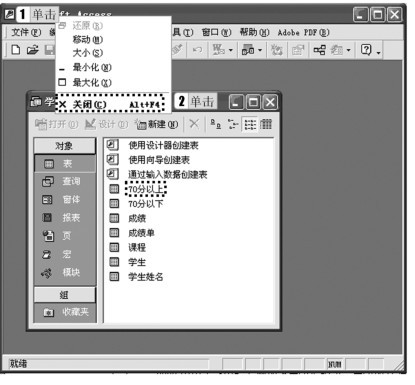Open the Analyze dropdown arrow
This screenshot has width=415, height=385.
(260, 51)
